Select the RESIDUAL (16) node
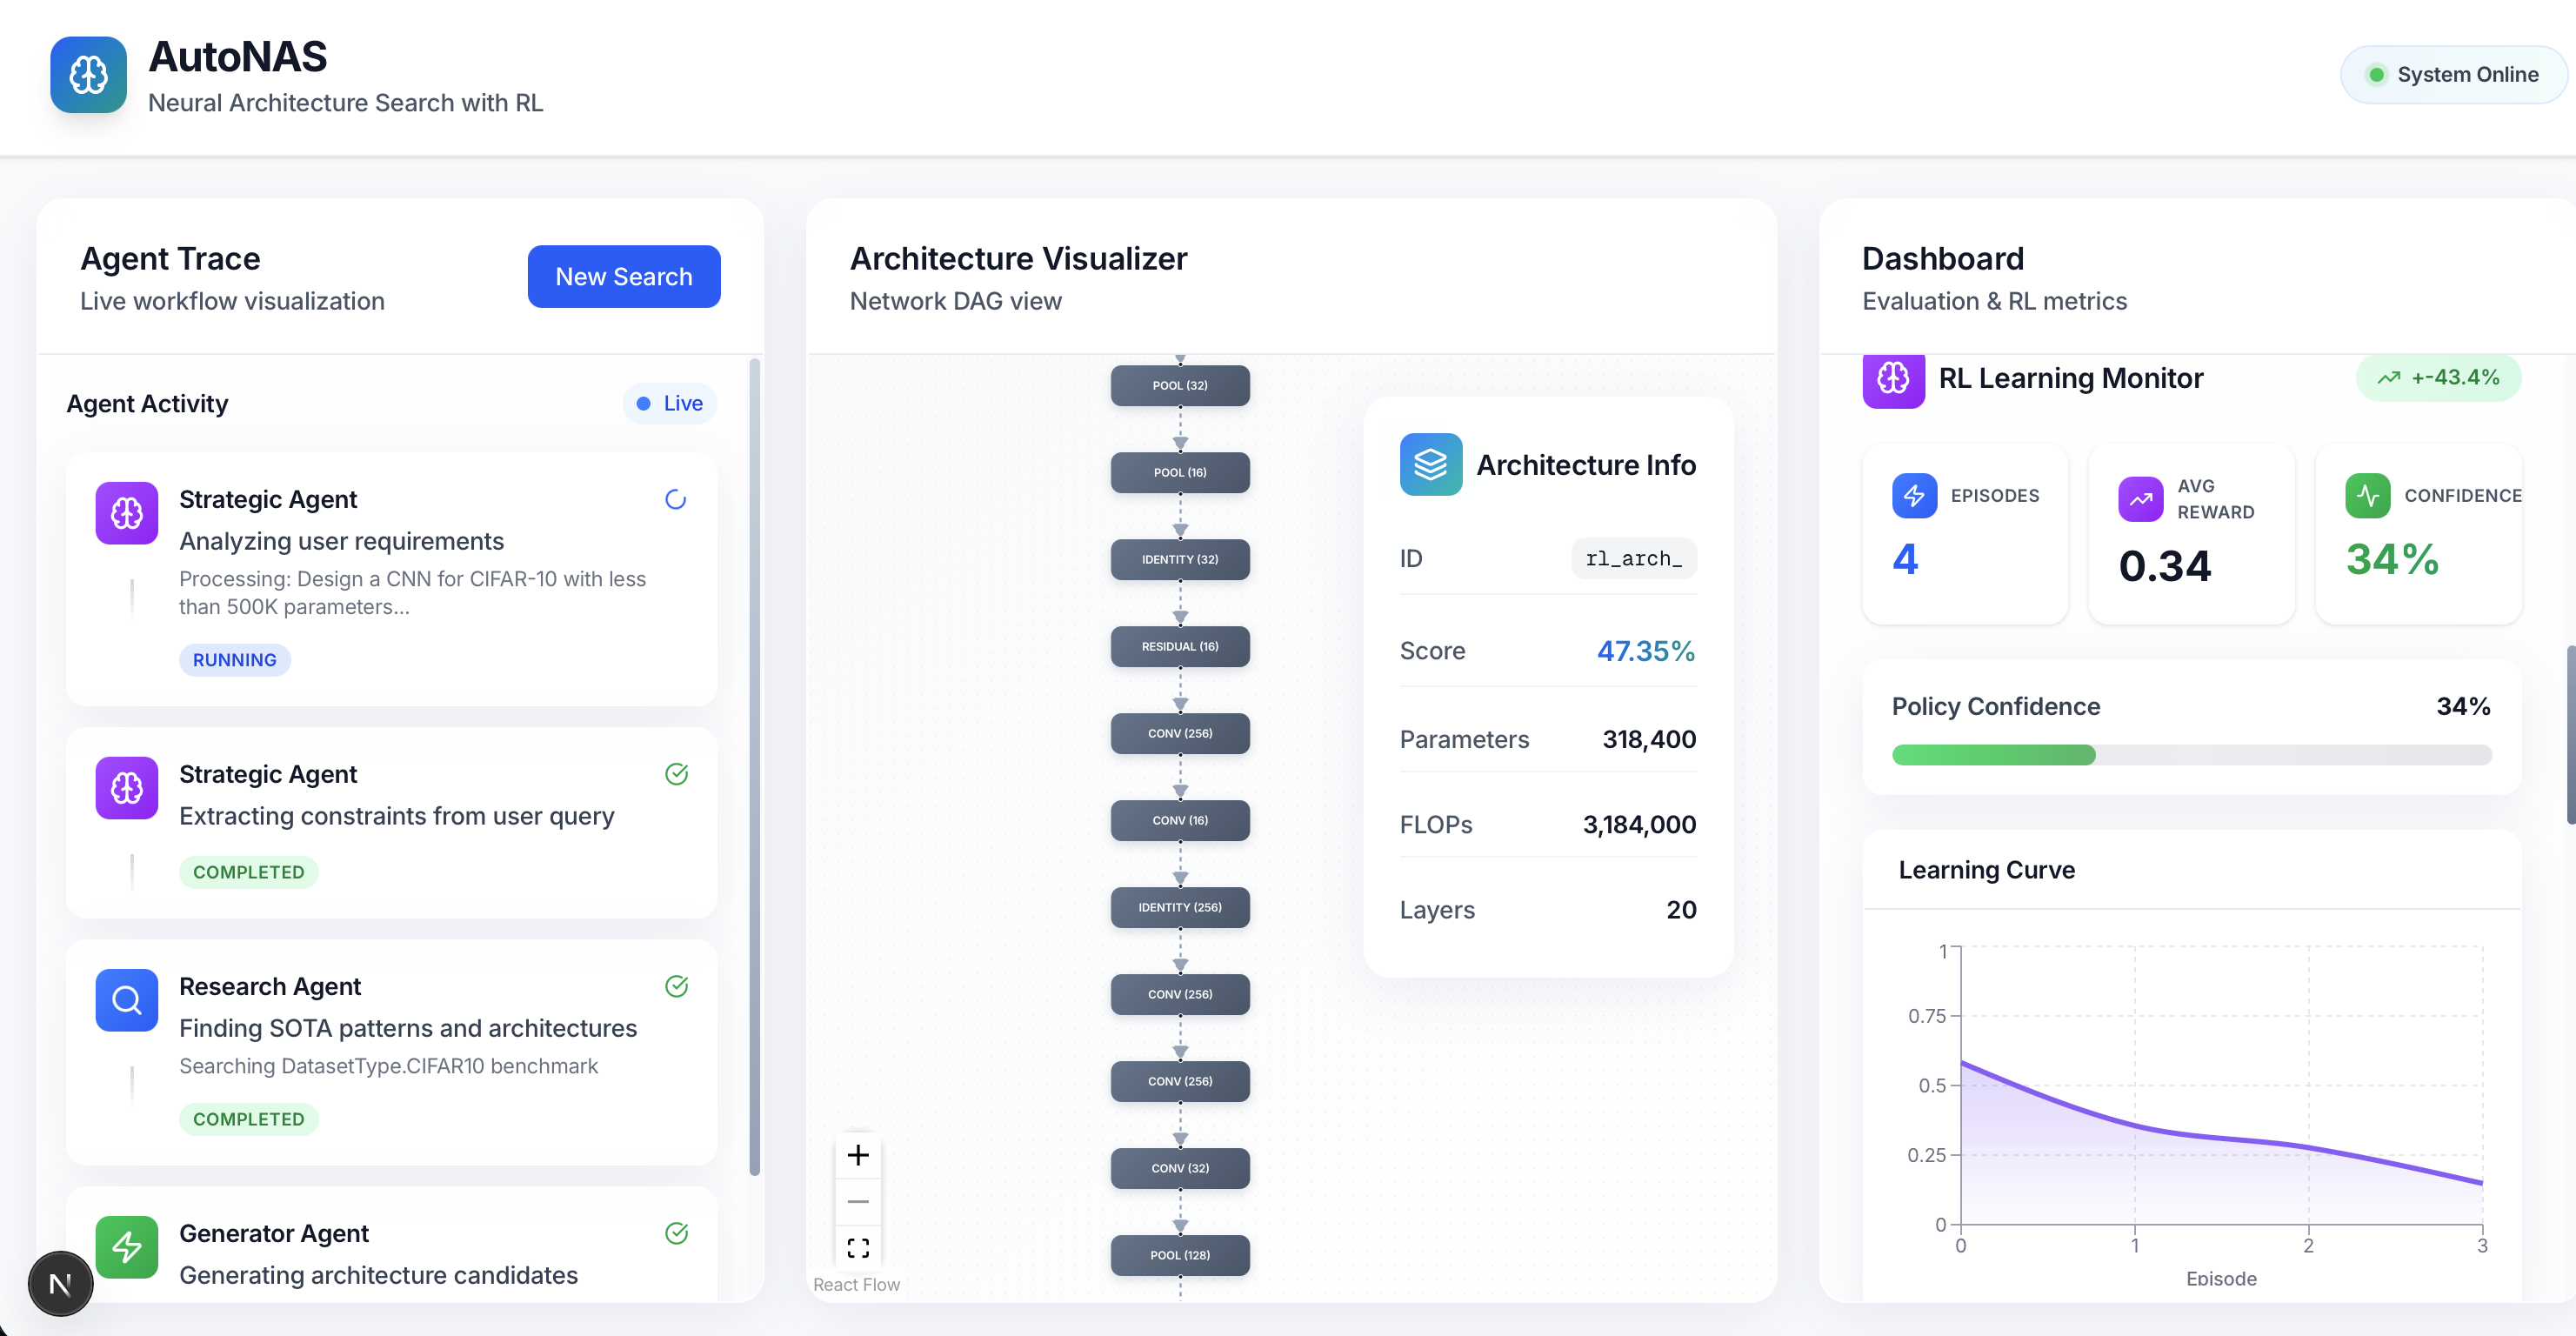 (x=1179, y=646)
